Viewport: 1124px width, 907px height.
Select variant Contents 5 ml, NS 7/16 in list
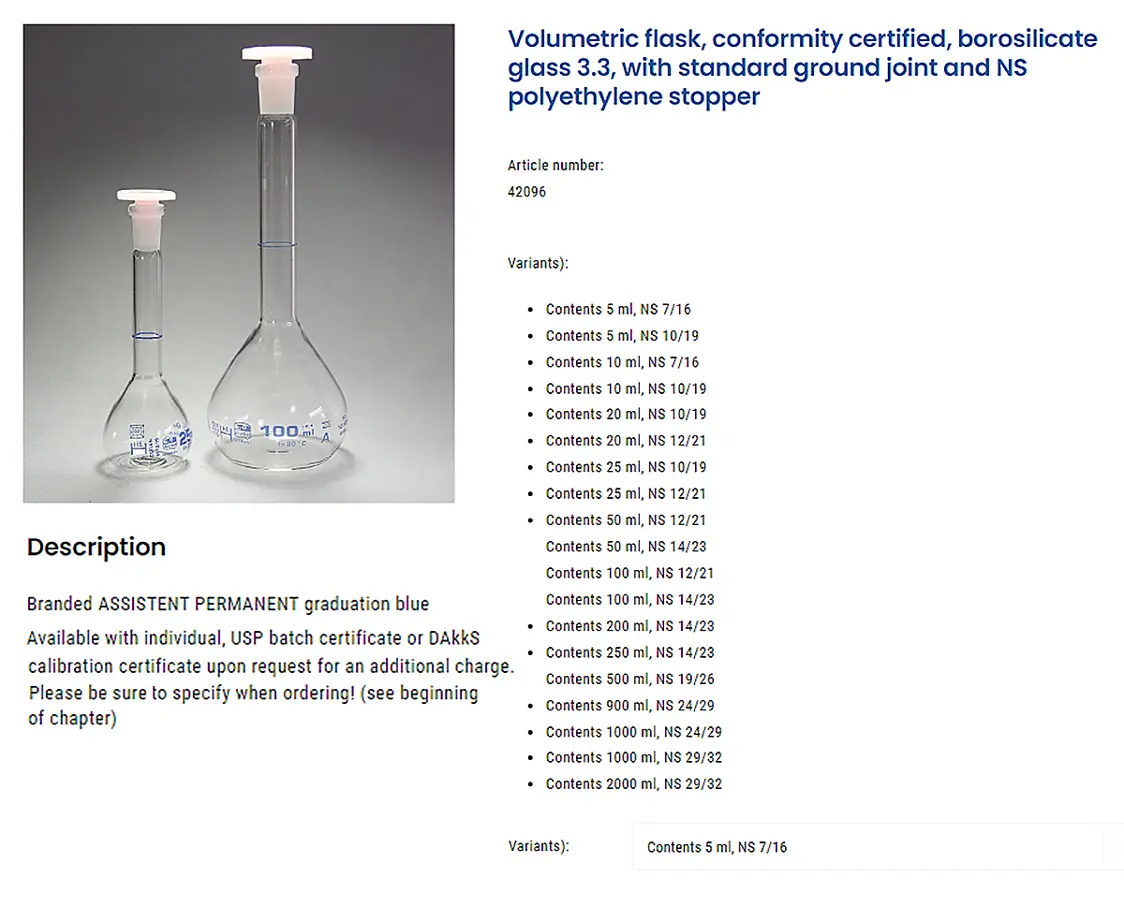click(618, 309)
